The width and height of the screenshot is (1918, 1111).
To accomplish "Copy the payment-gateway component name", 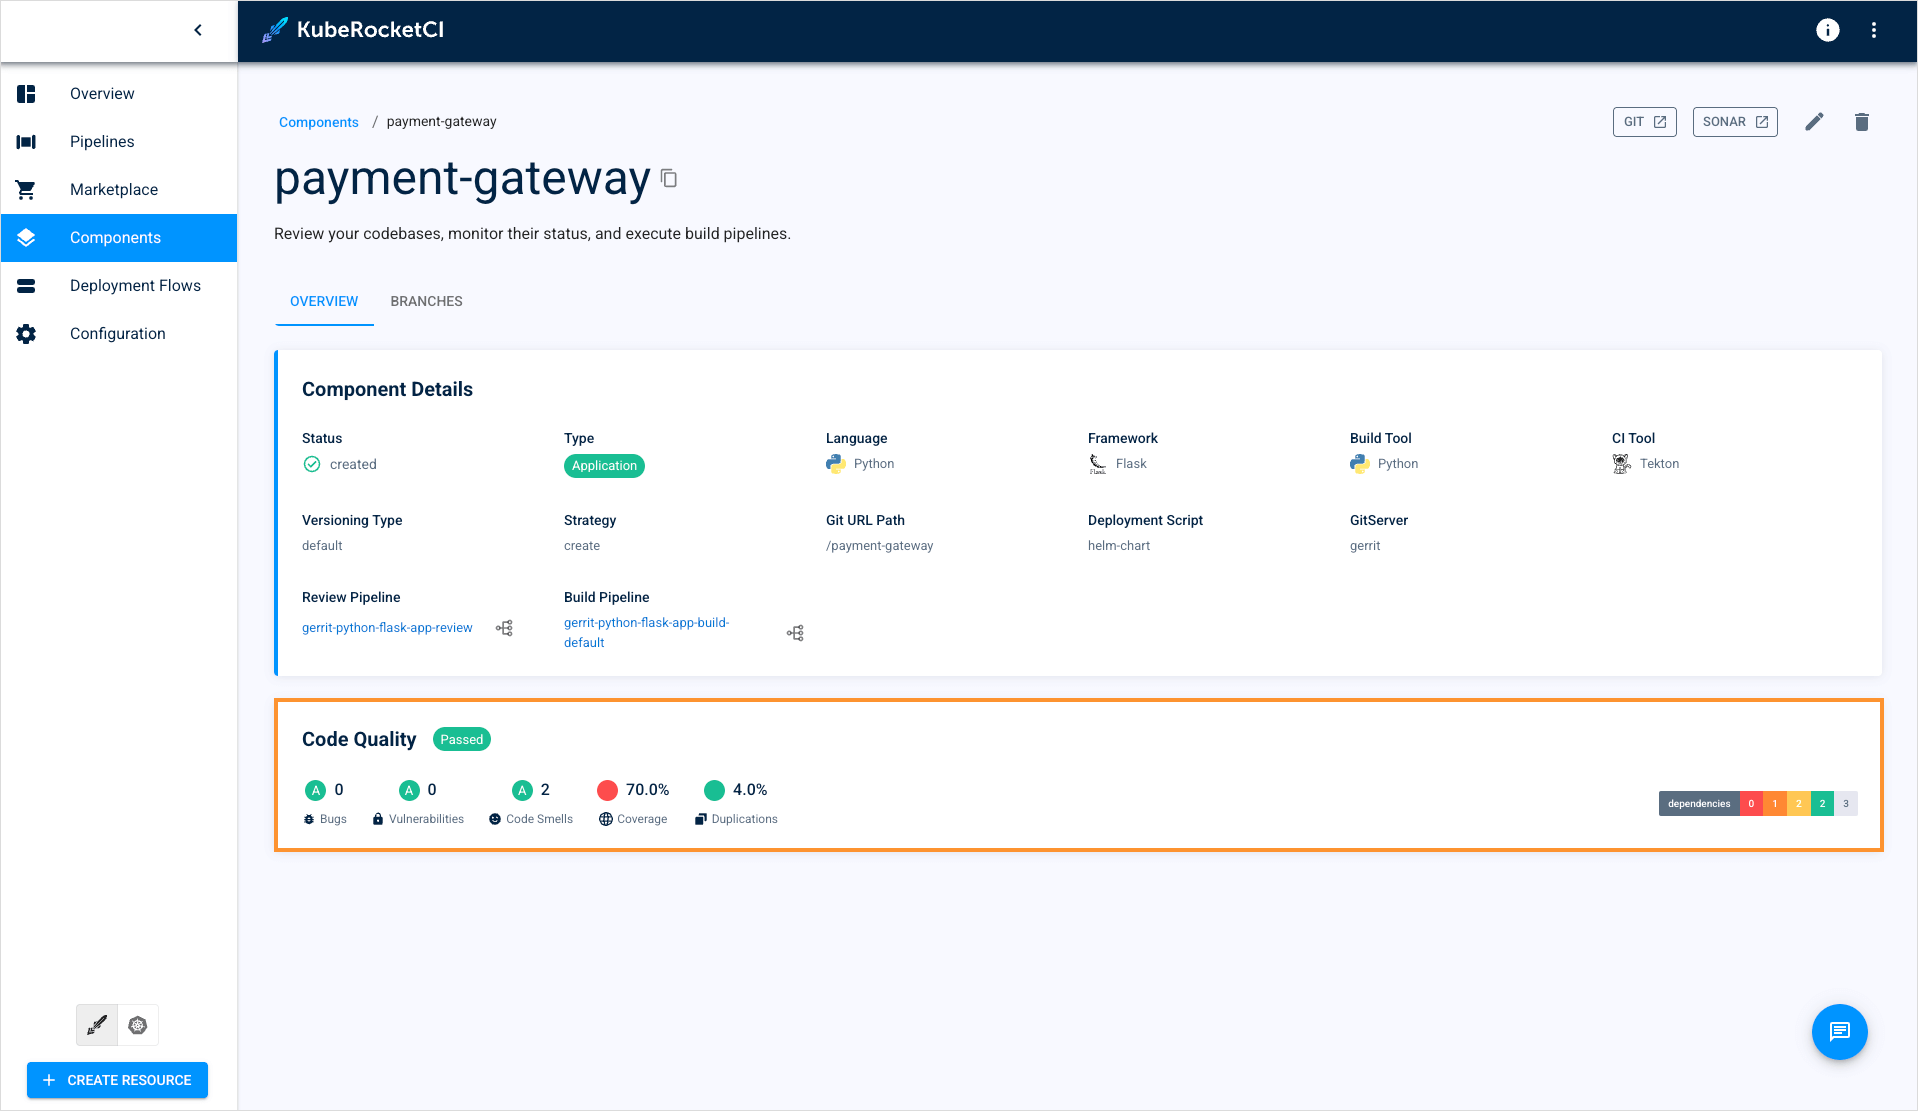I will [668, 178].
